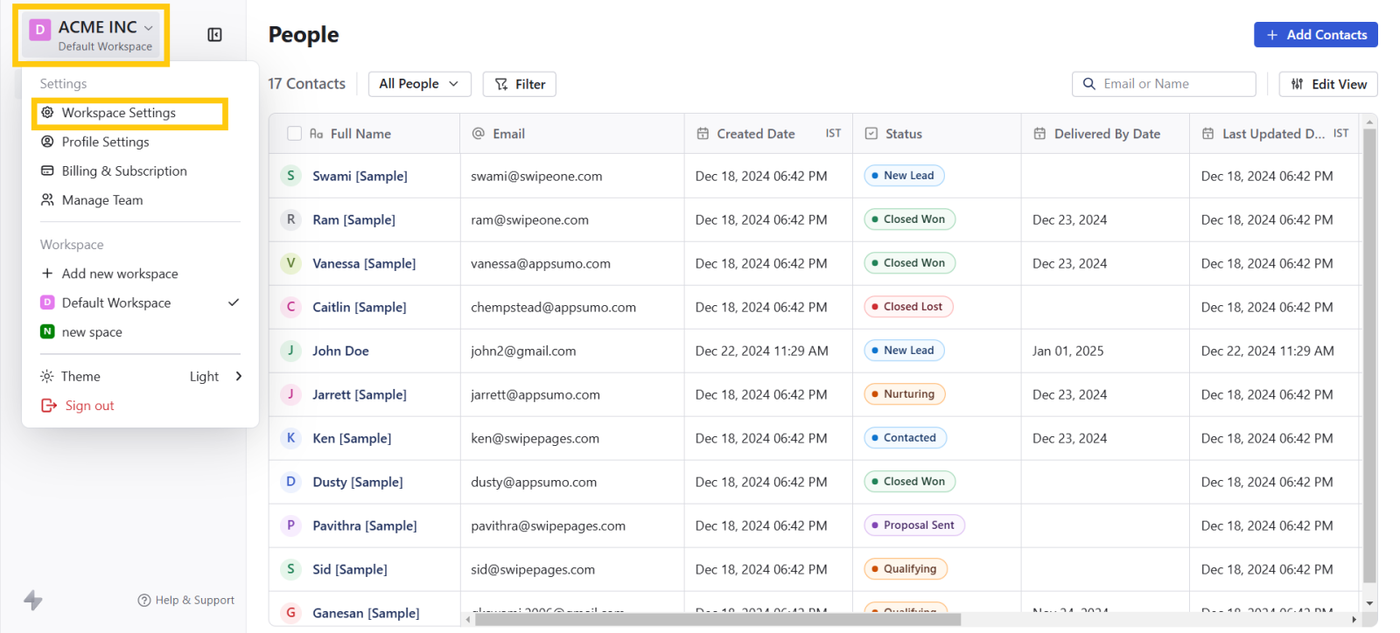Toggle the select-all checkbox in header
The image size is (1400, 633).
pos(294,133)
